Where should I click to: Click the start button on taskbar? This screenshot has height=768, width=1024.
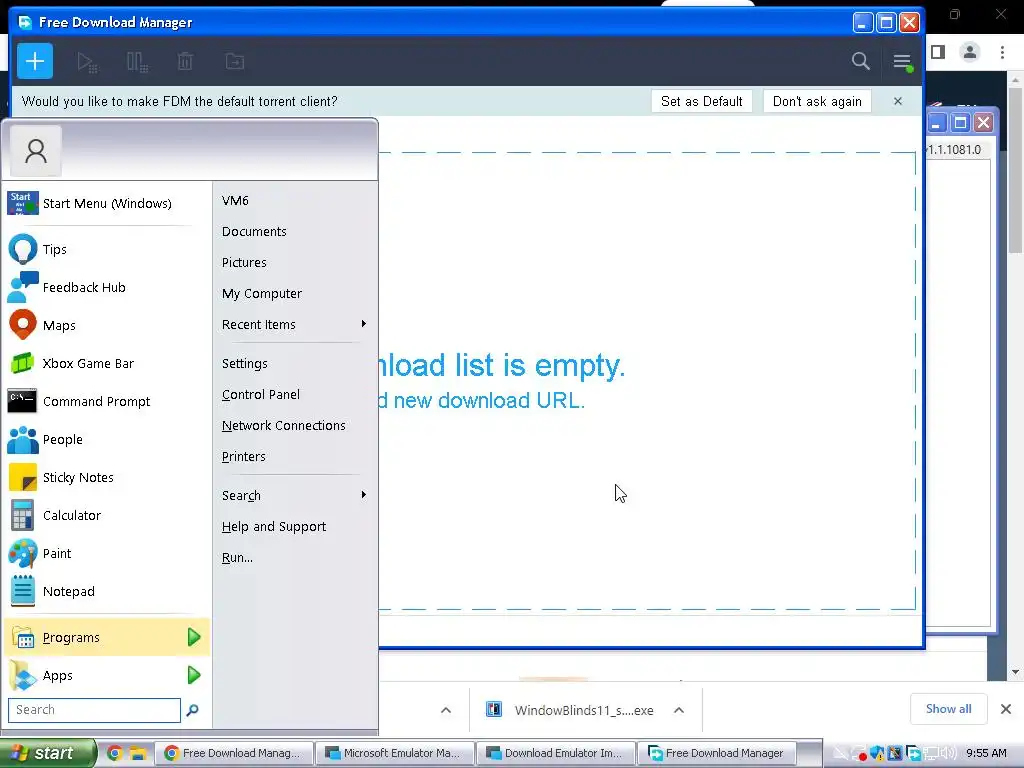[x=48, y=753]
